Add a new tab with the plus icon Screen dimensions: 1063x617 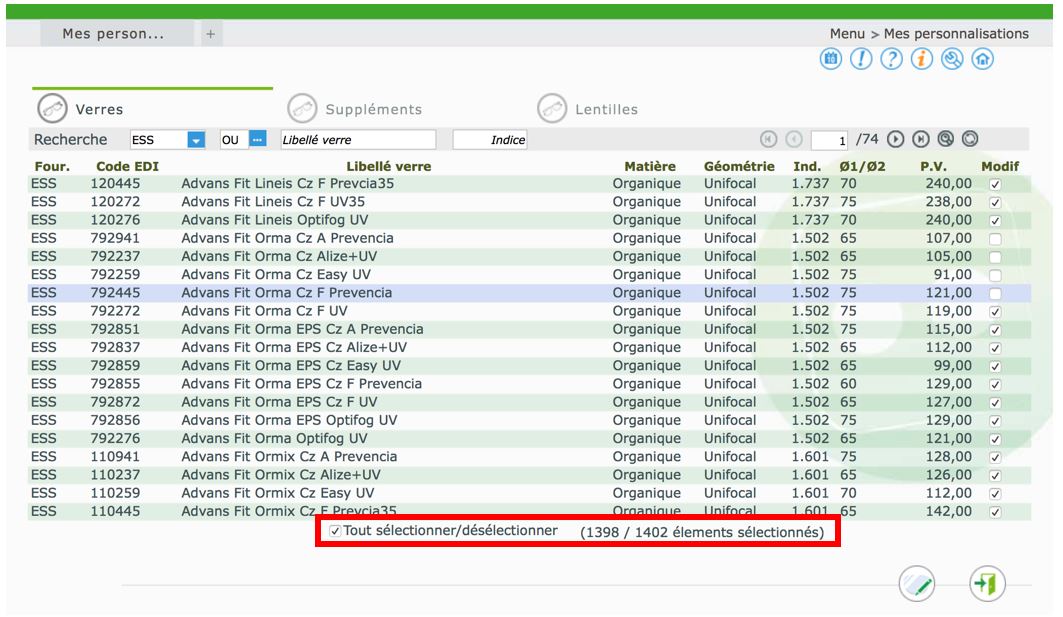click(211, 34)
